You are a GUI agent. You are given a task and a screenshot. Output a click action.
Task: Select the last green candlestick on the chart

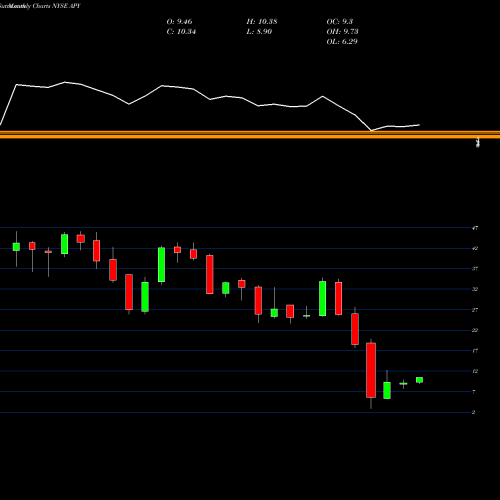pos(419,380)
